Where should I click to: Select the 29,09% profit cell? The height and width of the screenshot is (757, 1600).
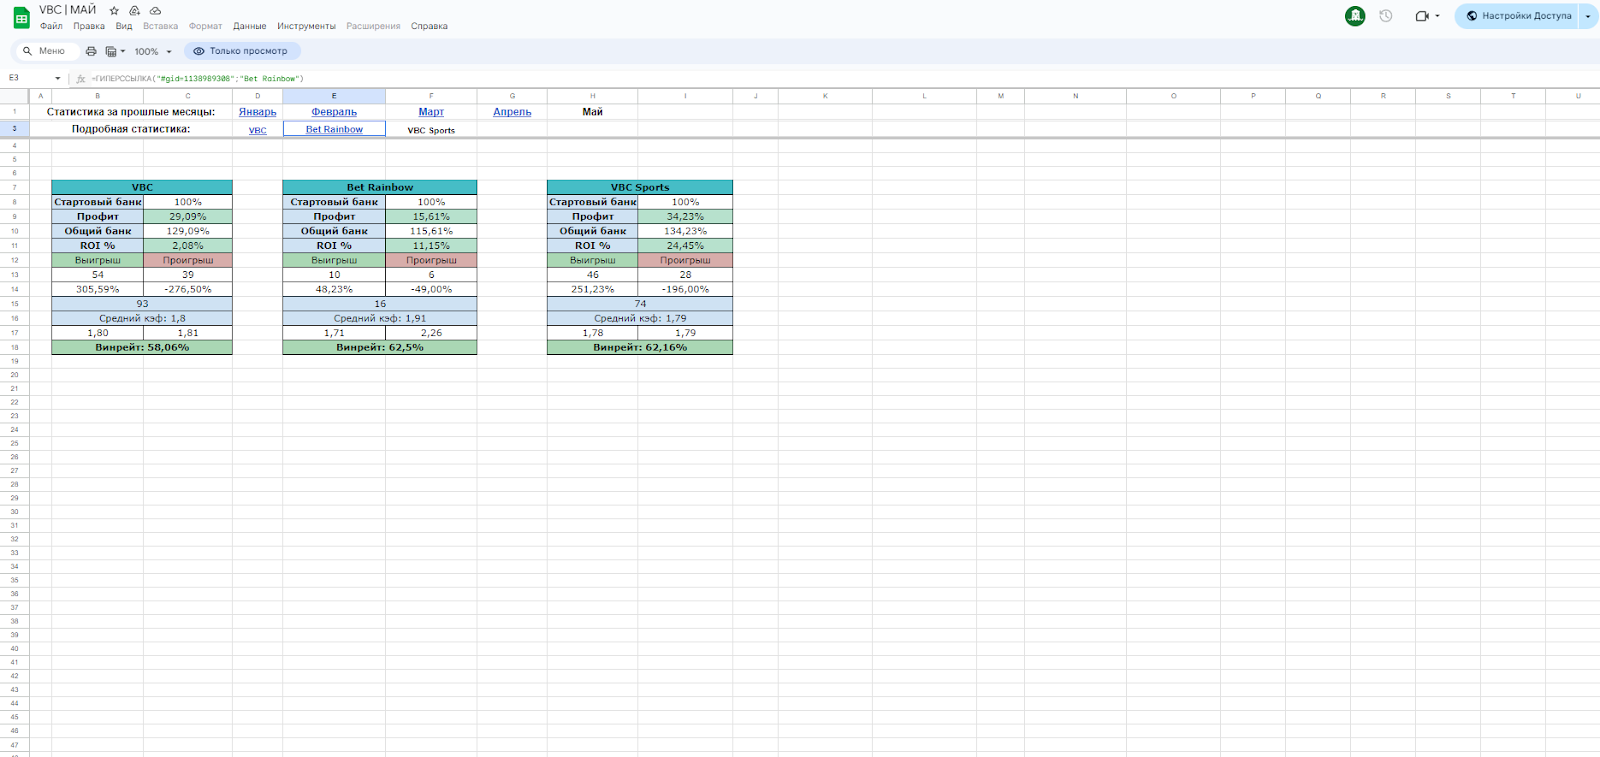[x=188, y=216]
